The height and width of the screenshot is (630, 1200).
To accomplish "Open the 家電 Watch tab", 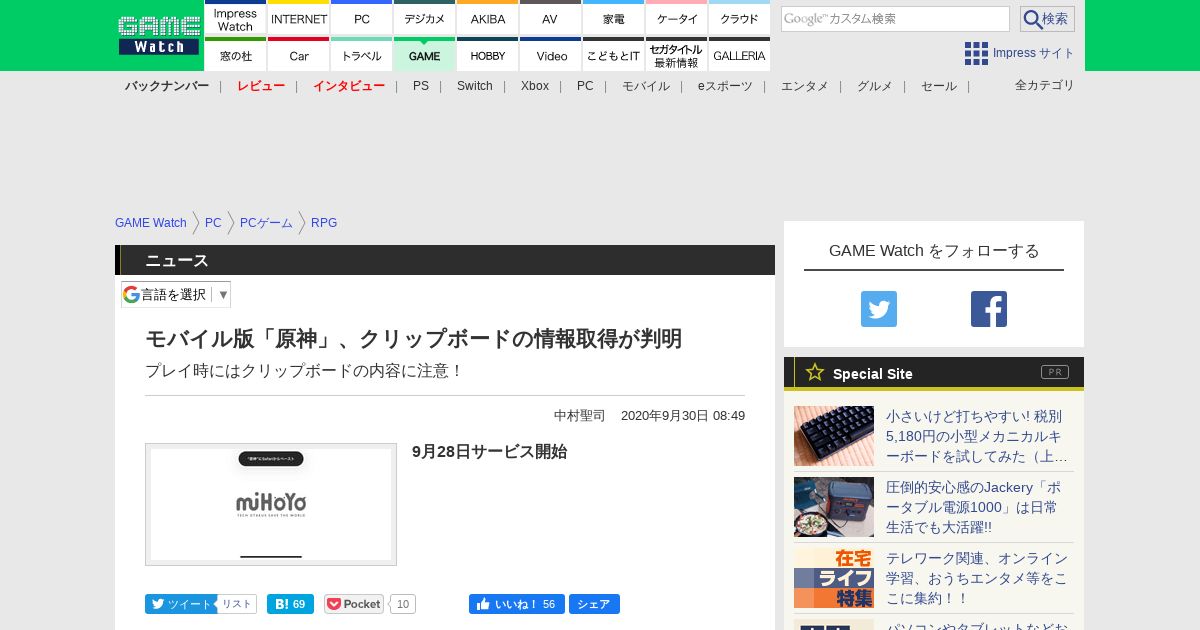I will click(x=613, y=18).
